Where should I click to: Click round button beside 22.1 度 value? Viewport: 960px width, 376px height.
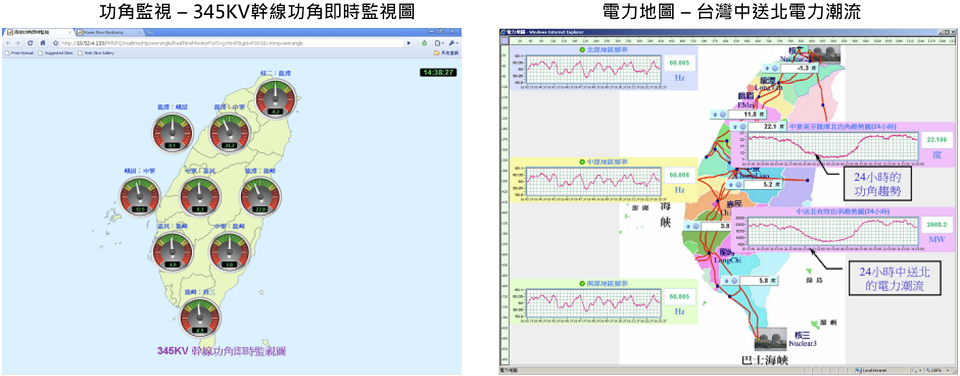point(743,127)
